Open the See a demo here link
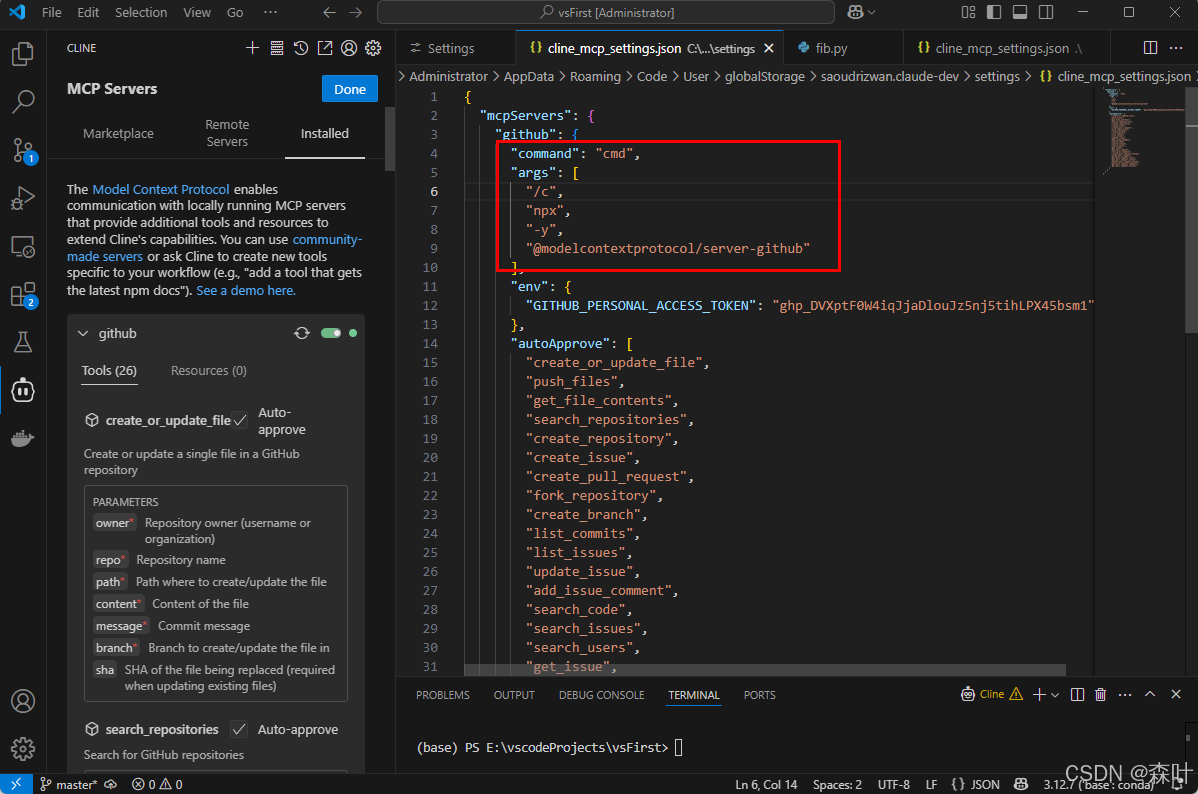The height and width of the screenshot is (794, 1198). (x=246, y=290)
